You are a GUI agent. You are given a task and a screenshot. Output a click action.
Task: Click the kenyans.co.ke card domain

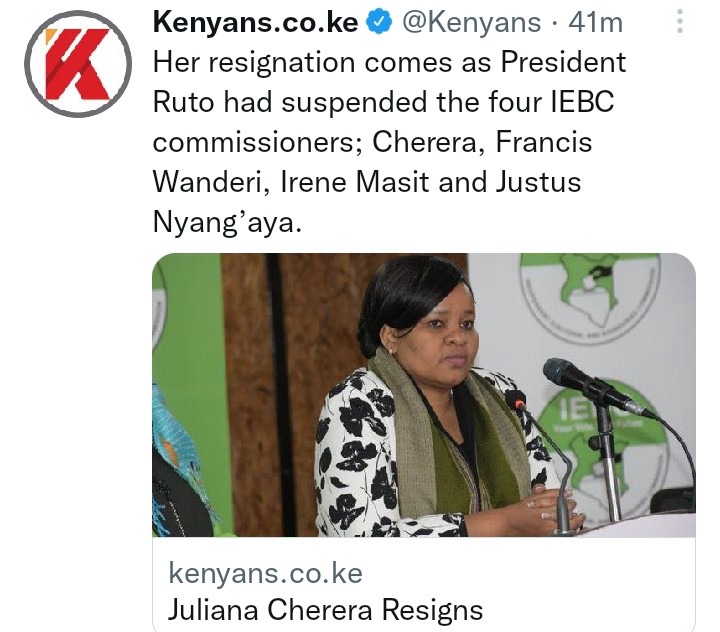[265, 573]
